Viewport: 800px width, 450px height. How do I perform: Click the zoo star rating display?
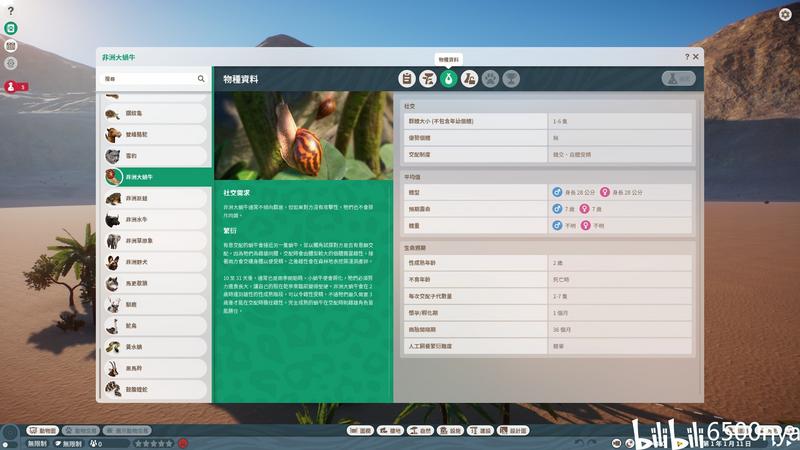[154, 443]
